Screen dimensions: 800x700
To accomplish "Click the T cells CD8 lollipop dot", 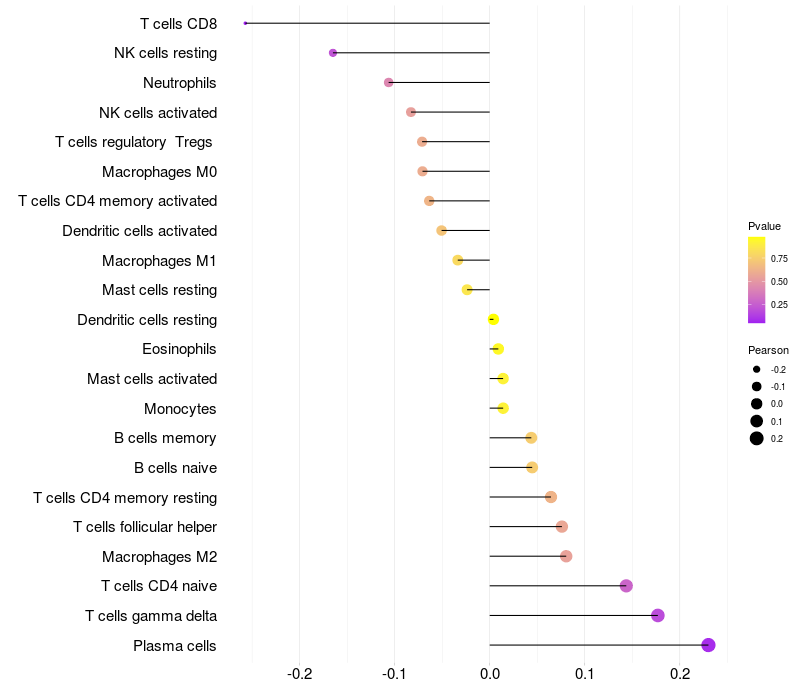I will pyautogui.click(x=245, y=23).
